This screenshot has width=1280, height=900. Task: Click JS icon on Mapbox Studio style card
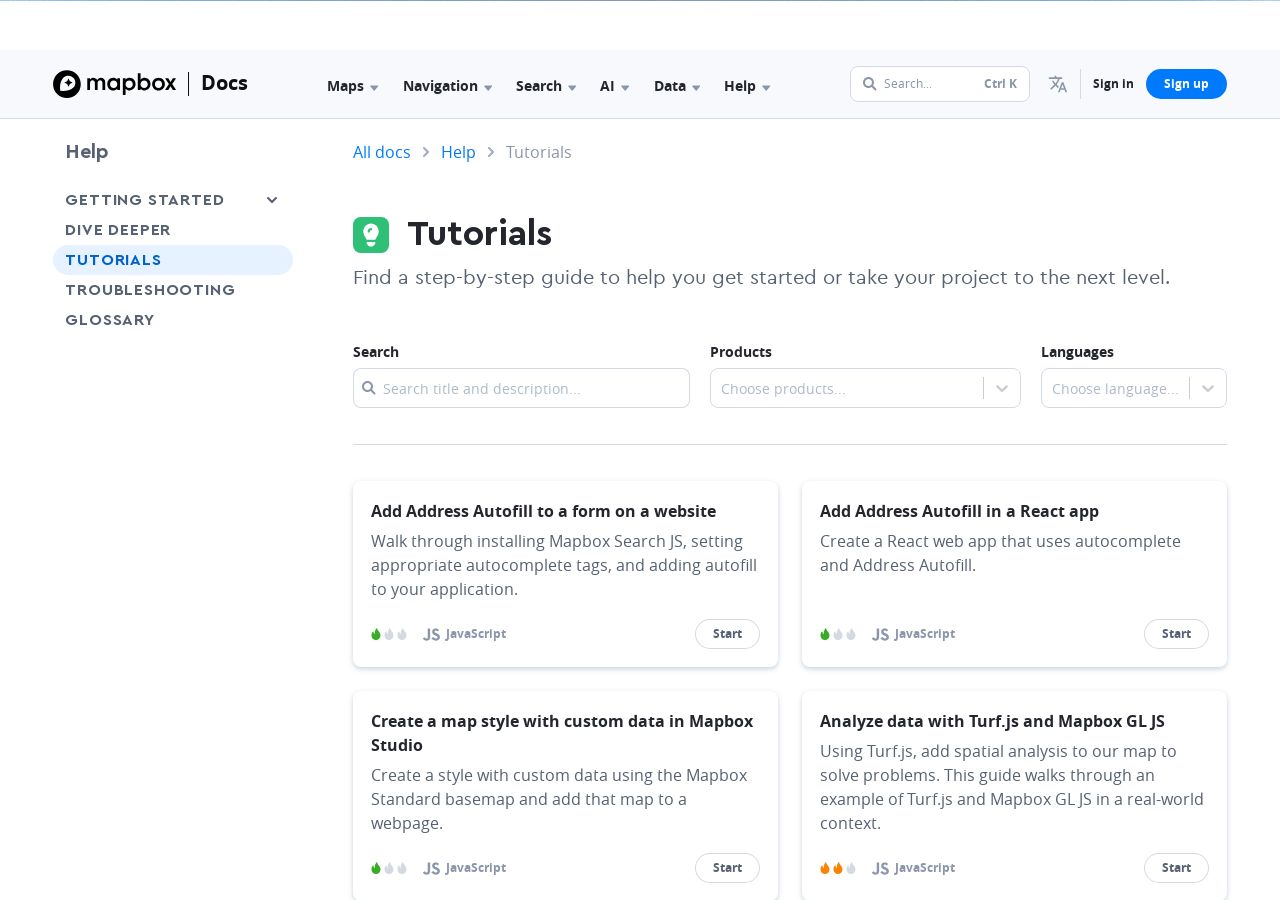431,868
